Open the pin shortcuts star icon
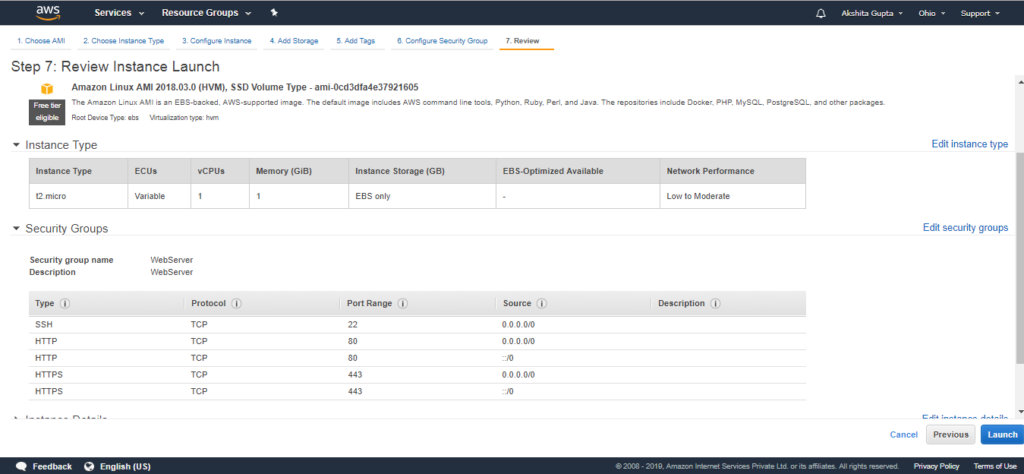This screenshot has height=474, width=1024. click(274, 12)
